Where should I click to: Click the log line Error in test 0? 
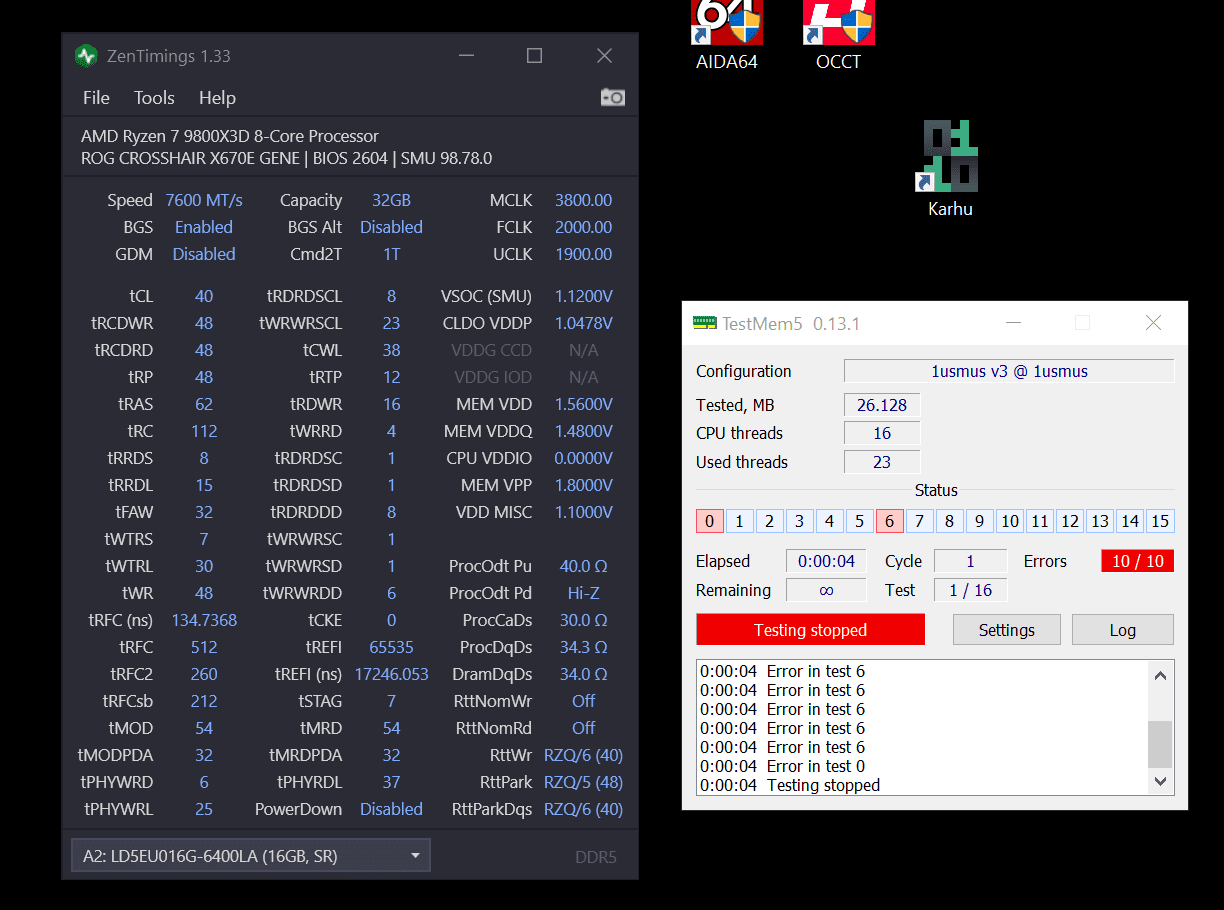tap(782, 766)
